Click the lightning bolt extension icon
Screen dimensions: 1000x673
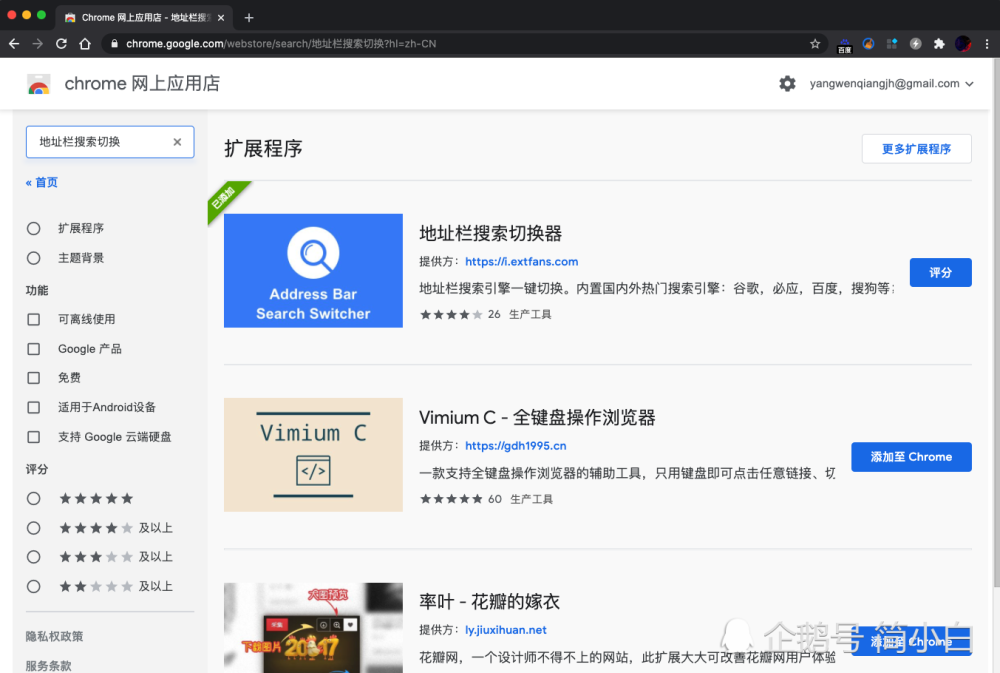(915, 44)
